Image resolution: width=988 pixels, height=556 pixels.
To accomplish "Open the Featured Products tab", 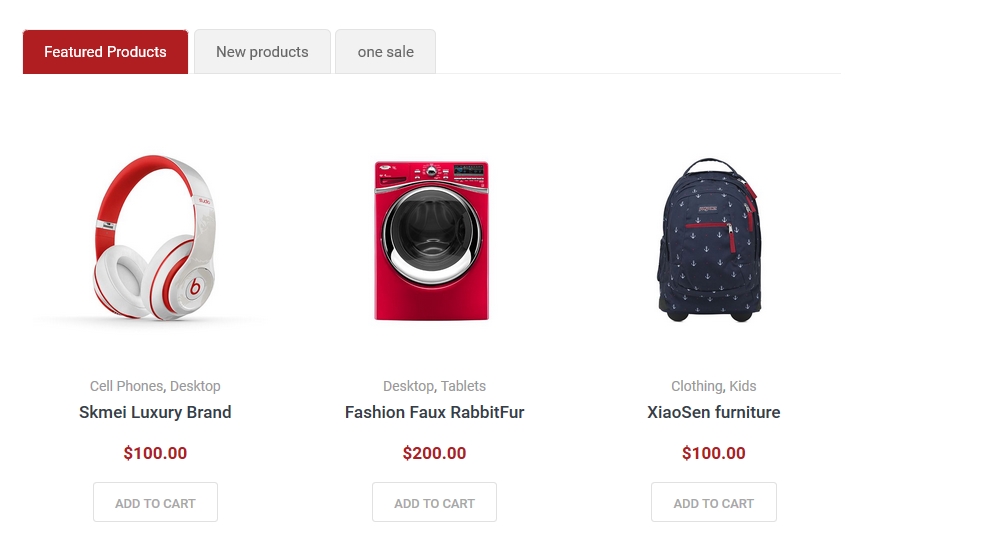I will (105, 52).
